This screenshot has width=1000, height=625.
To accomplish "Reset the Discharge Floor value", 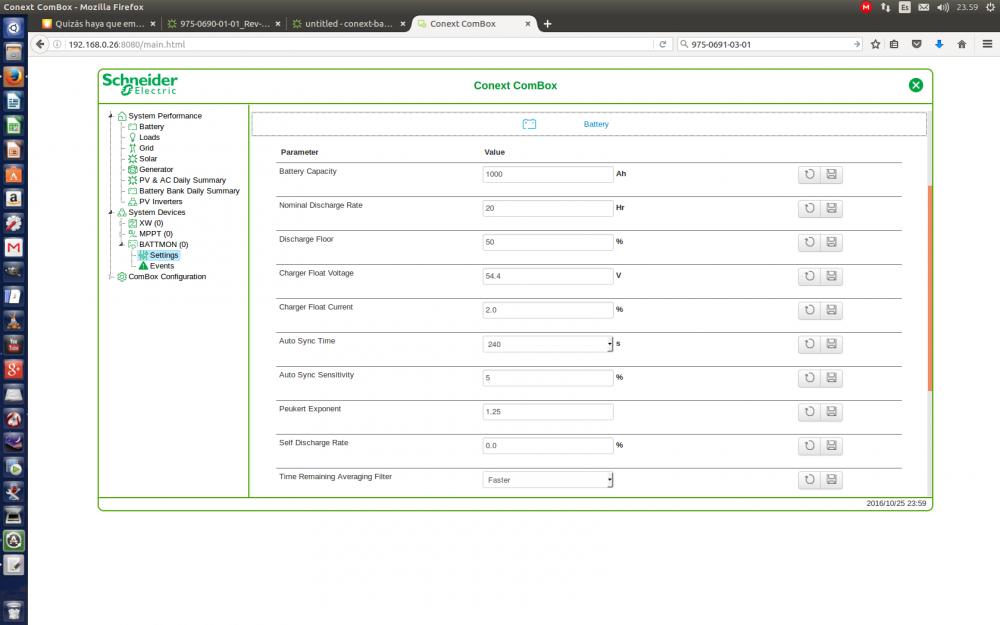I will [809, 242].
